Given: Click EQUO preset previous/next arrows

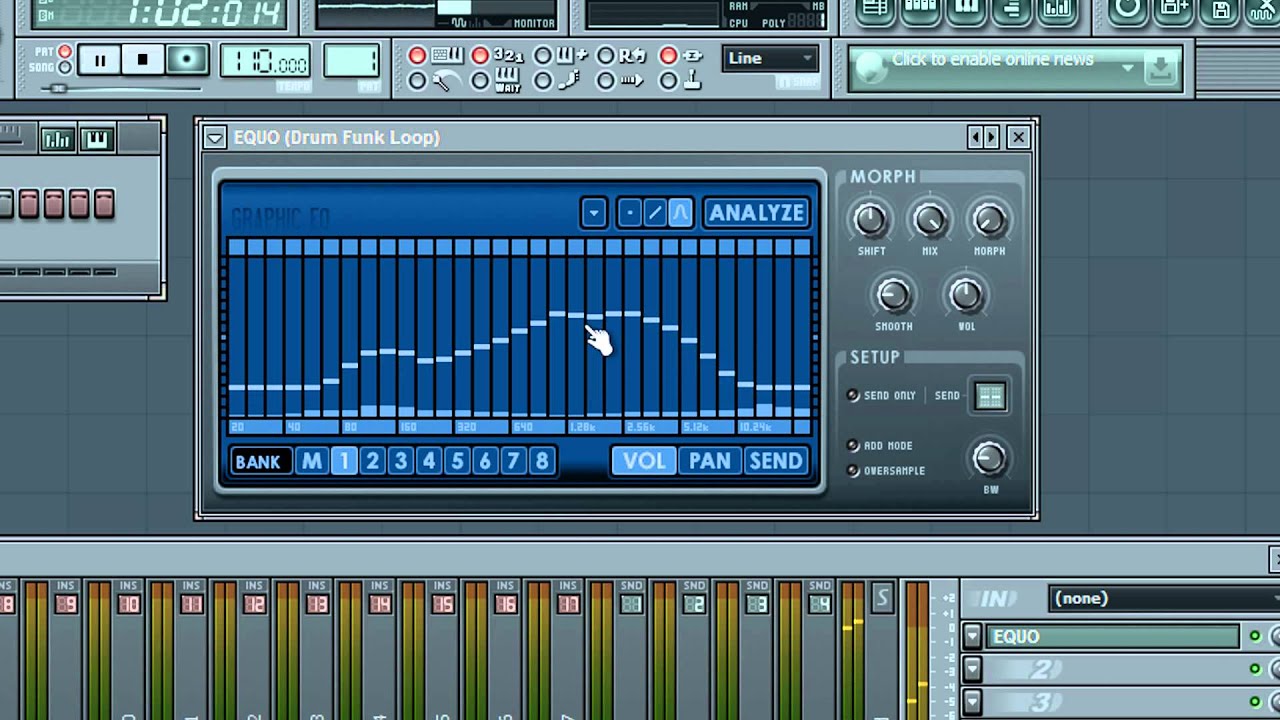Looking at the screenshot, I should tap(983, 138).
